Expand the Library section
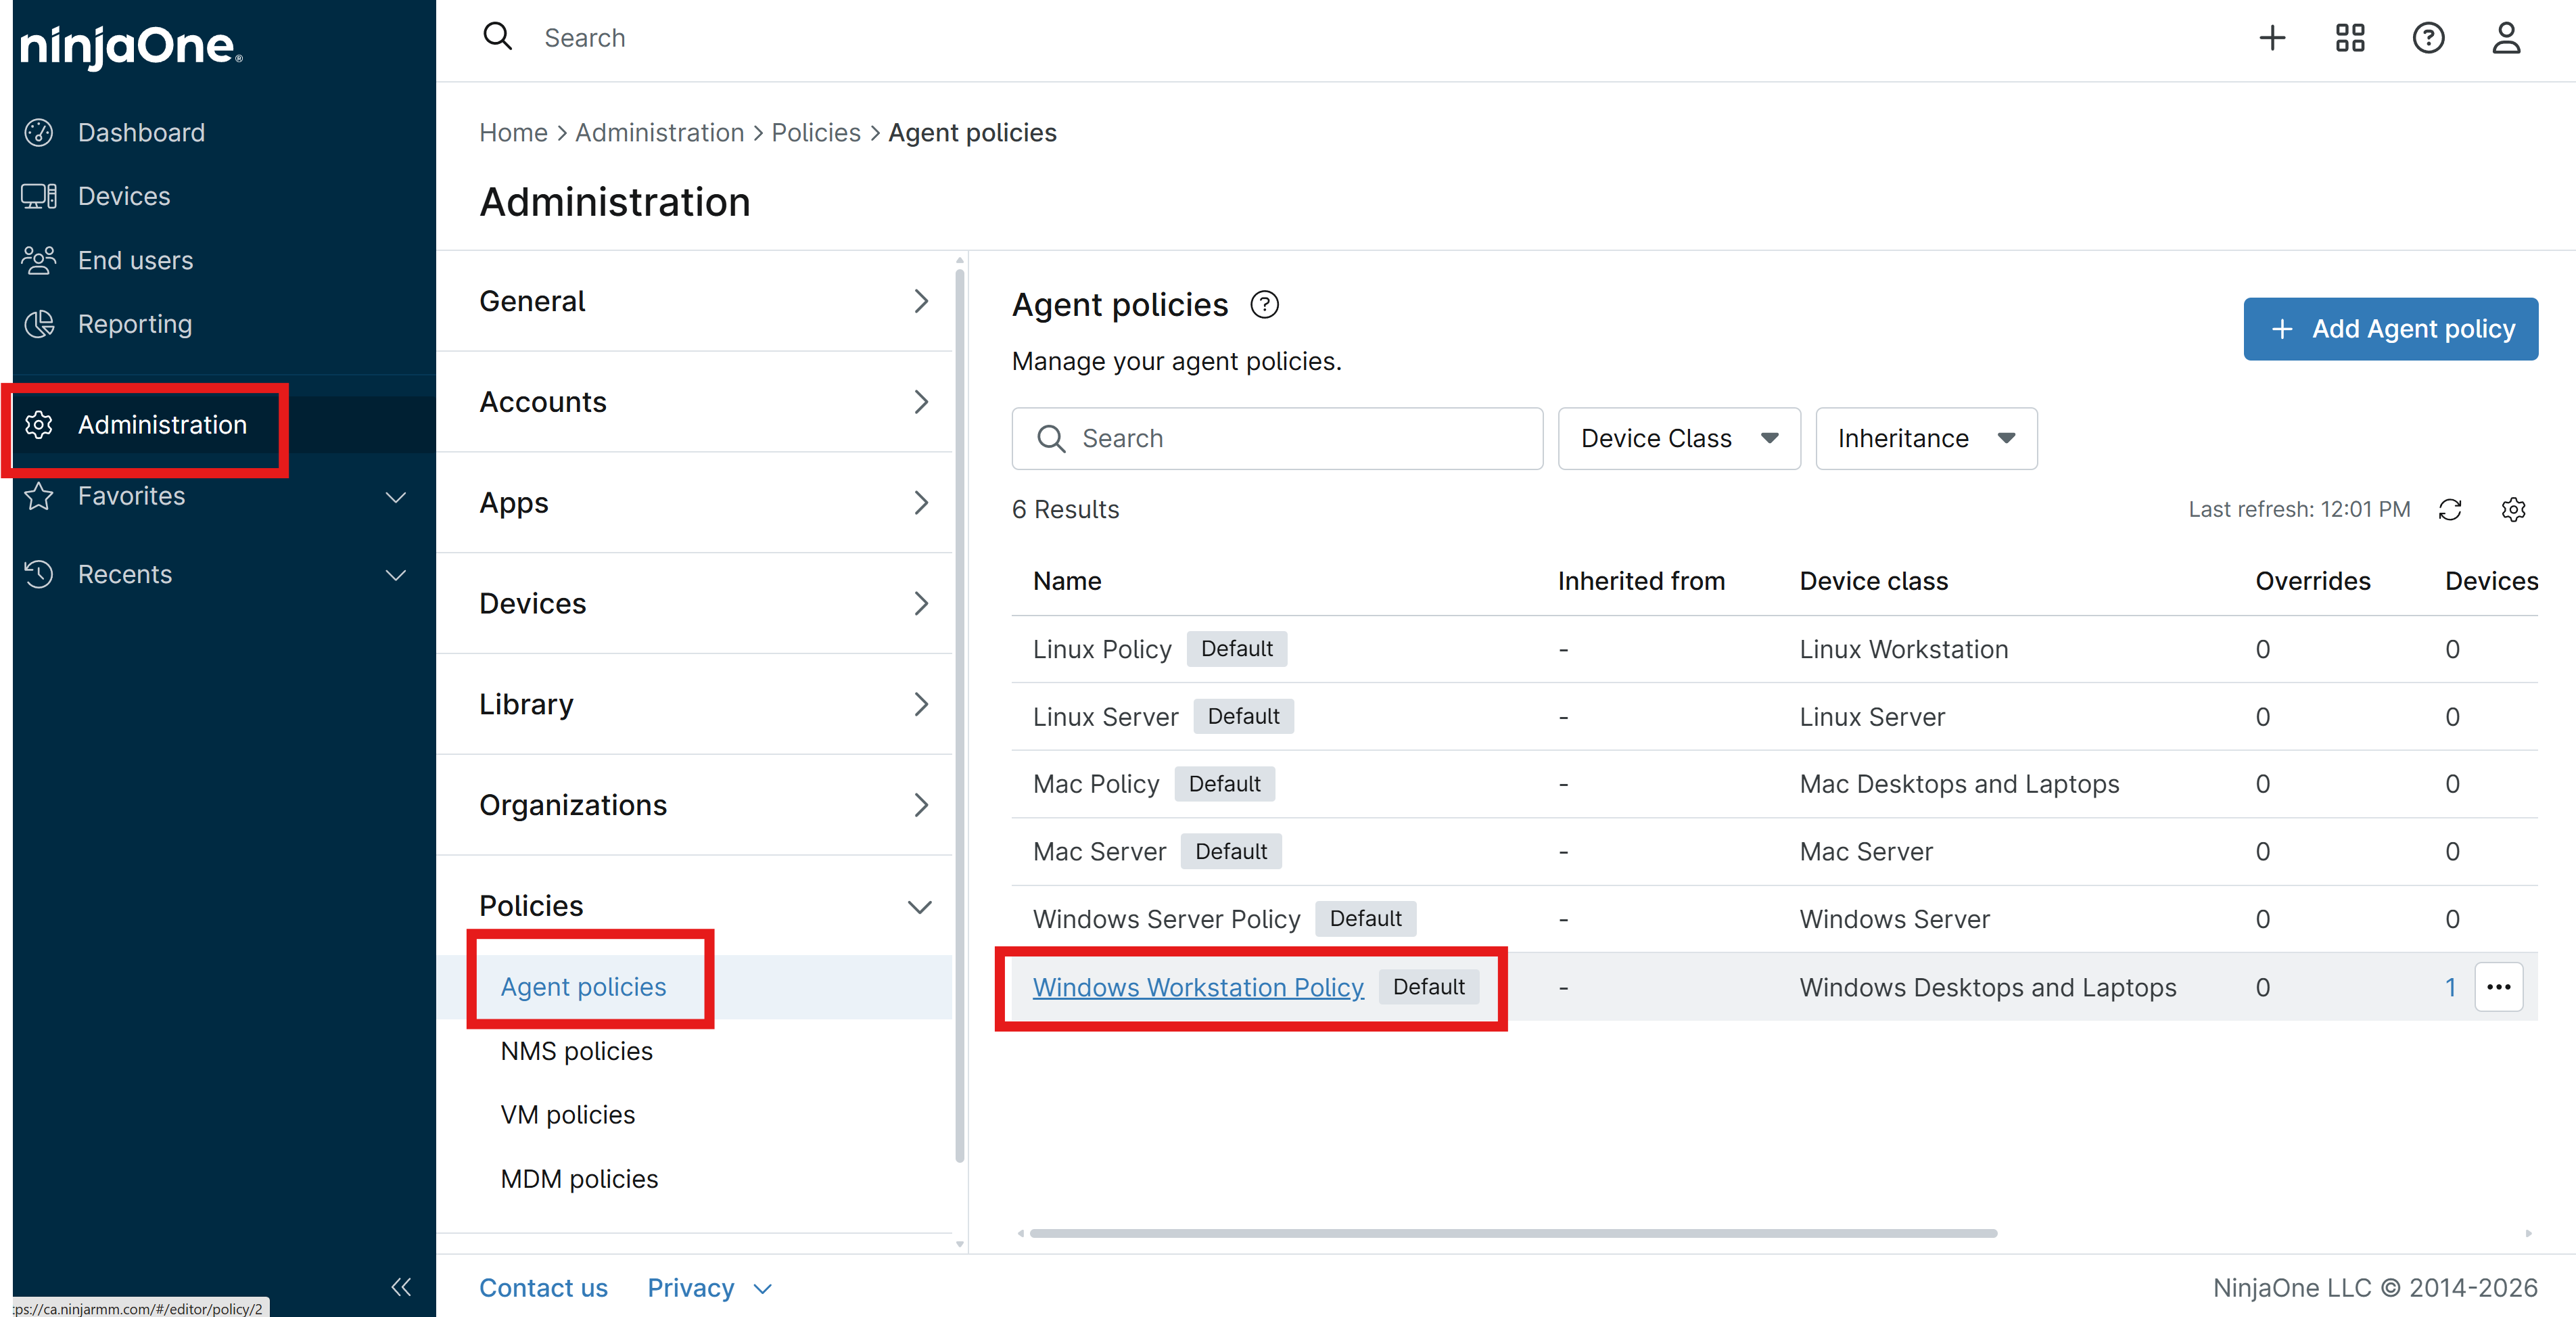The image size is (2576, 1317). (694, 704)
